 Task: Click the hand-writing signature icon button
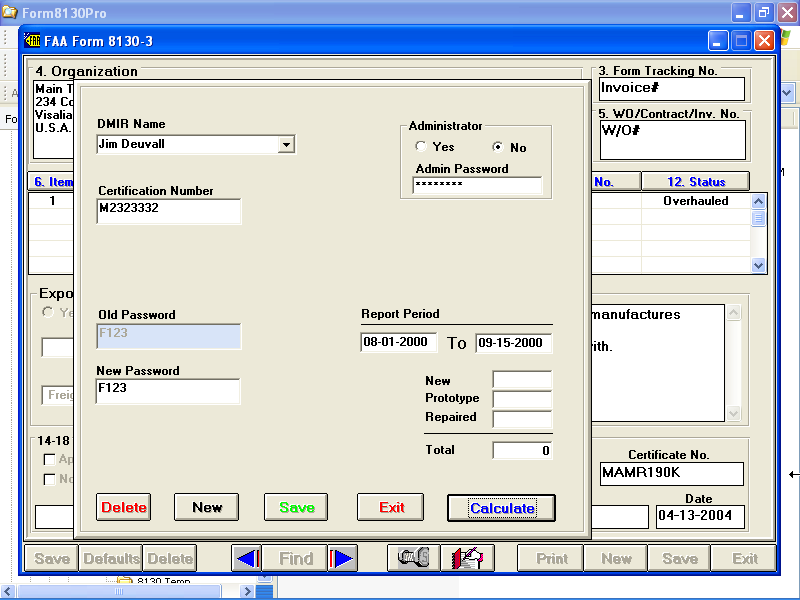tap(467, 559)
